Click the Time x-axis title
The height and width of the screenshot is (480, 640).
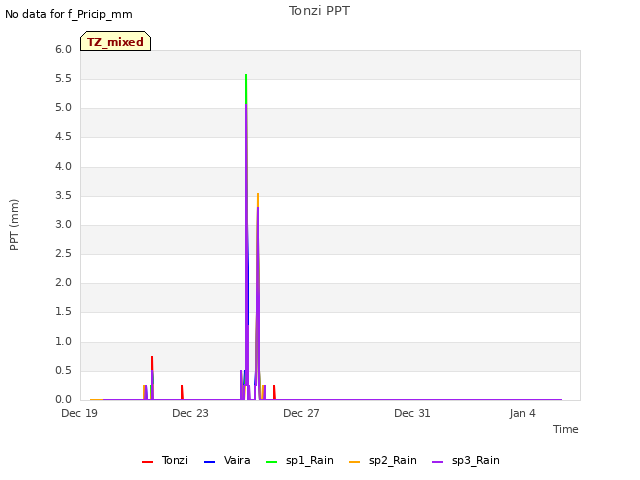(566, 429)
